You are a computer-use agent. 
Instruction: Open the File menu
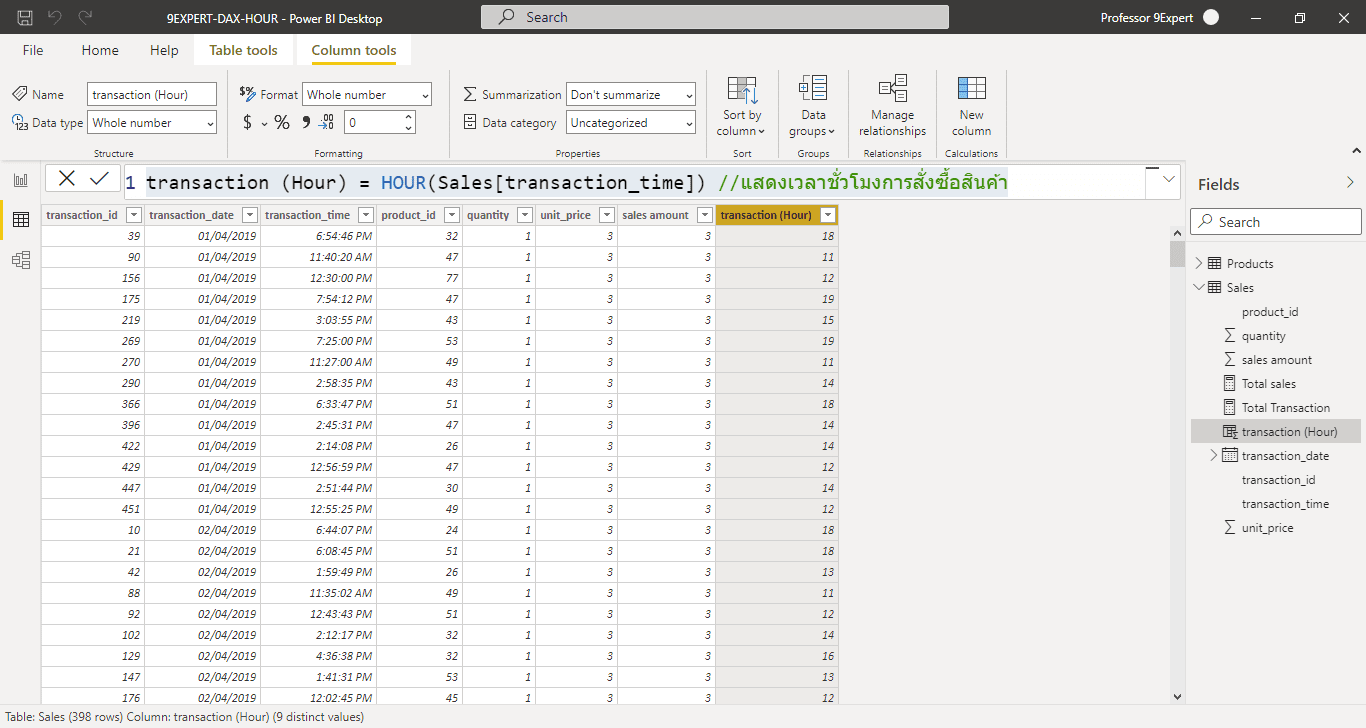point(33,50)
